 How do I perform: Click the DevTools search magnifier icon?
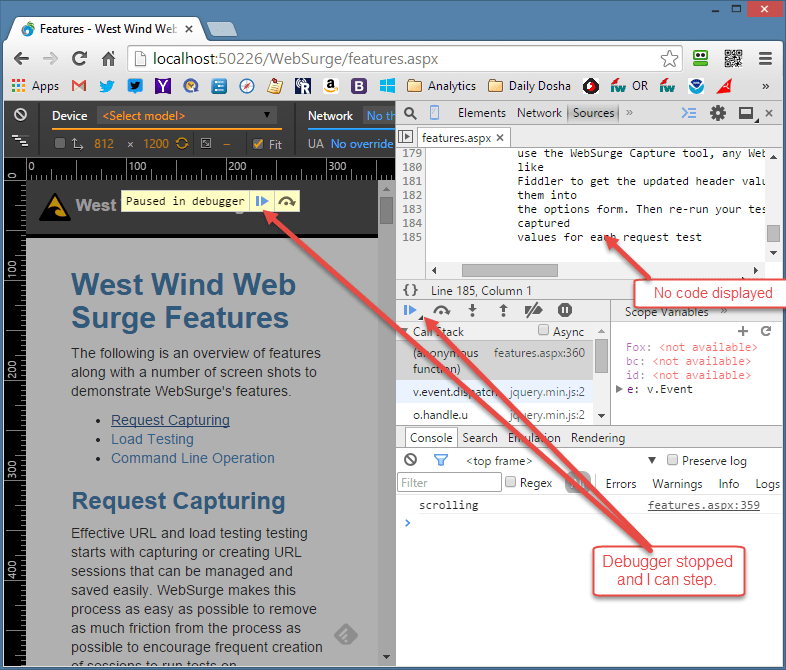pyautogui.click(x=410, y=113)
